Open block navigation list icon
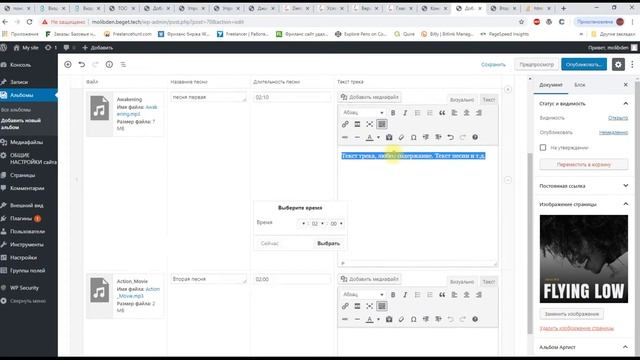This screenshot has height=360, width=640. 123,64
